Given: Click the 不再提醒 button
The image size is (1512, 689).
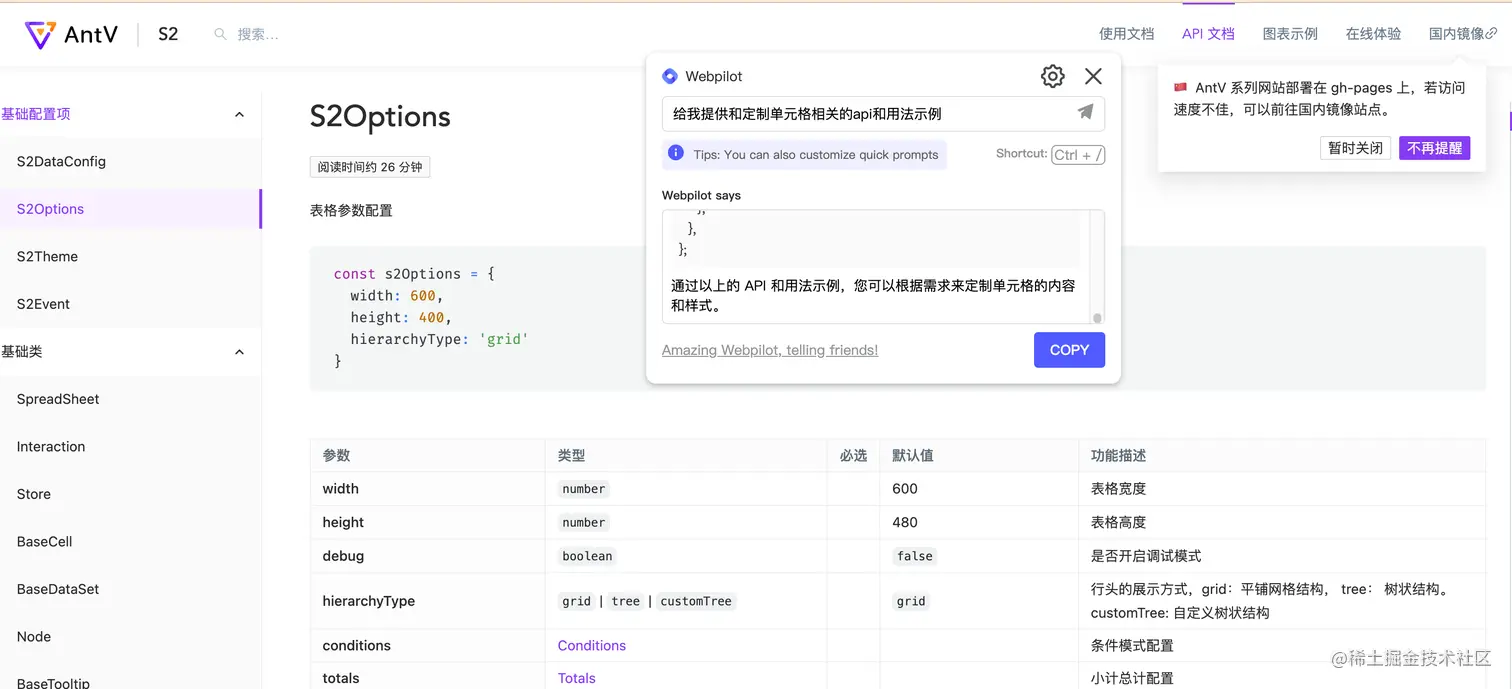Looking at the screenshot, I should pyautogui.click(x=1434, y=148).
